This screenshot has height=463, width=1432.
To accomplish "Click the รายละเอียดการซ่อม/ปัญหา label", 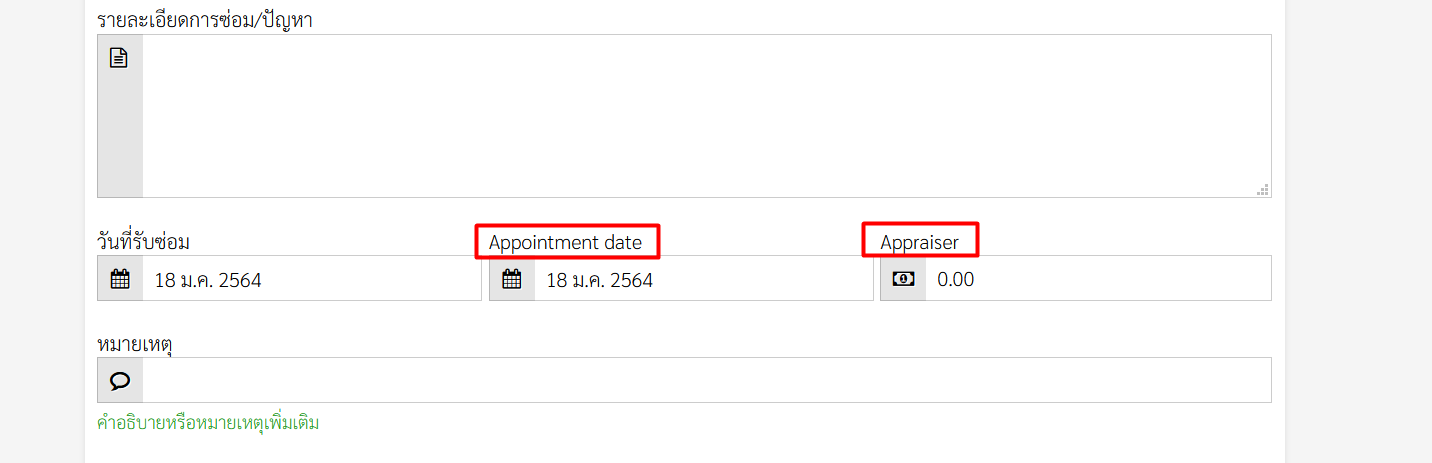I will click(x=205, y=19).
